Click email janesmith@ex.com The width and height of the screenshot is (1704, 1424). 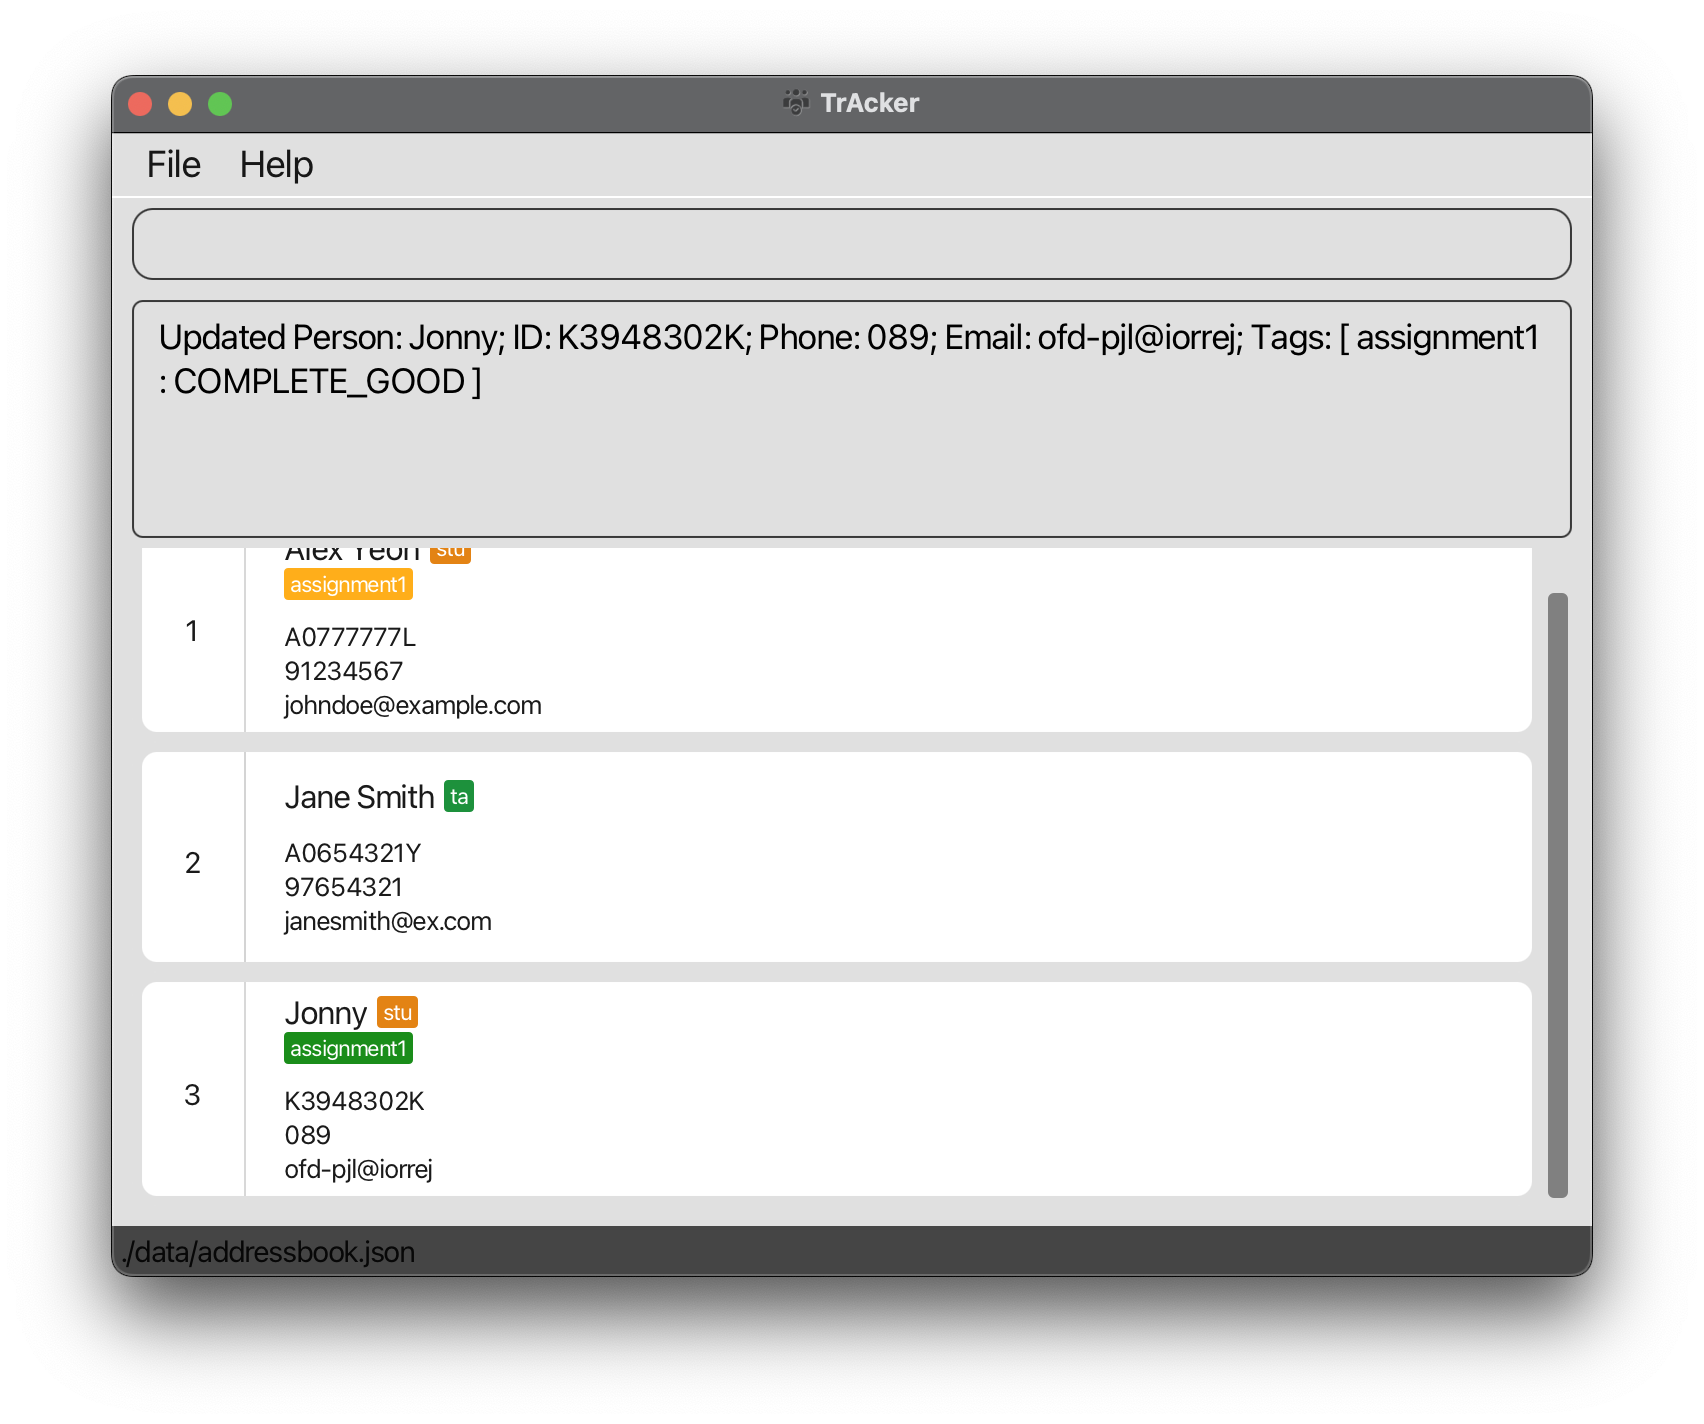point(388,921)
